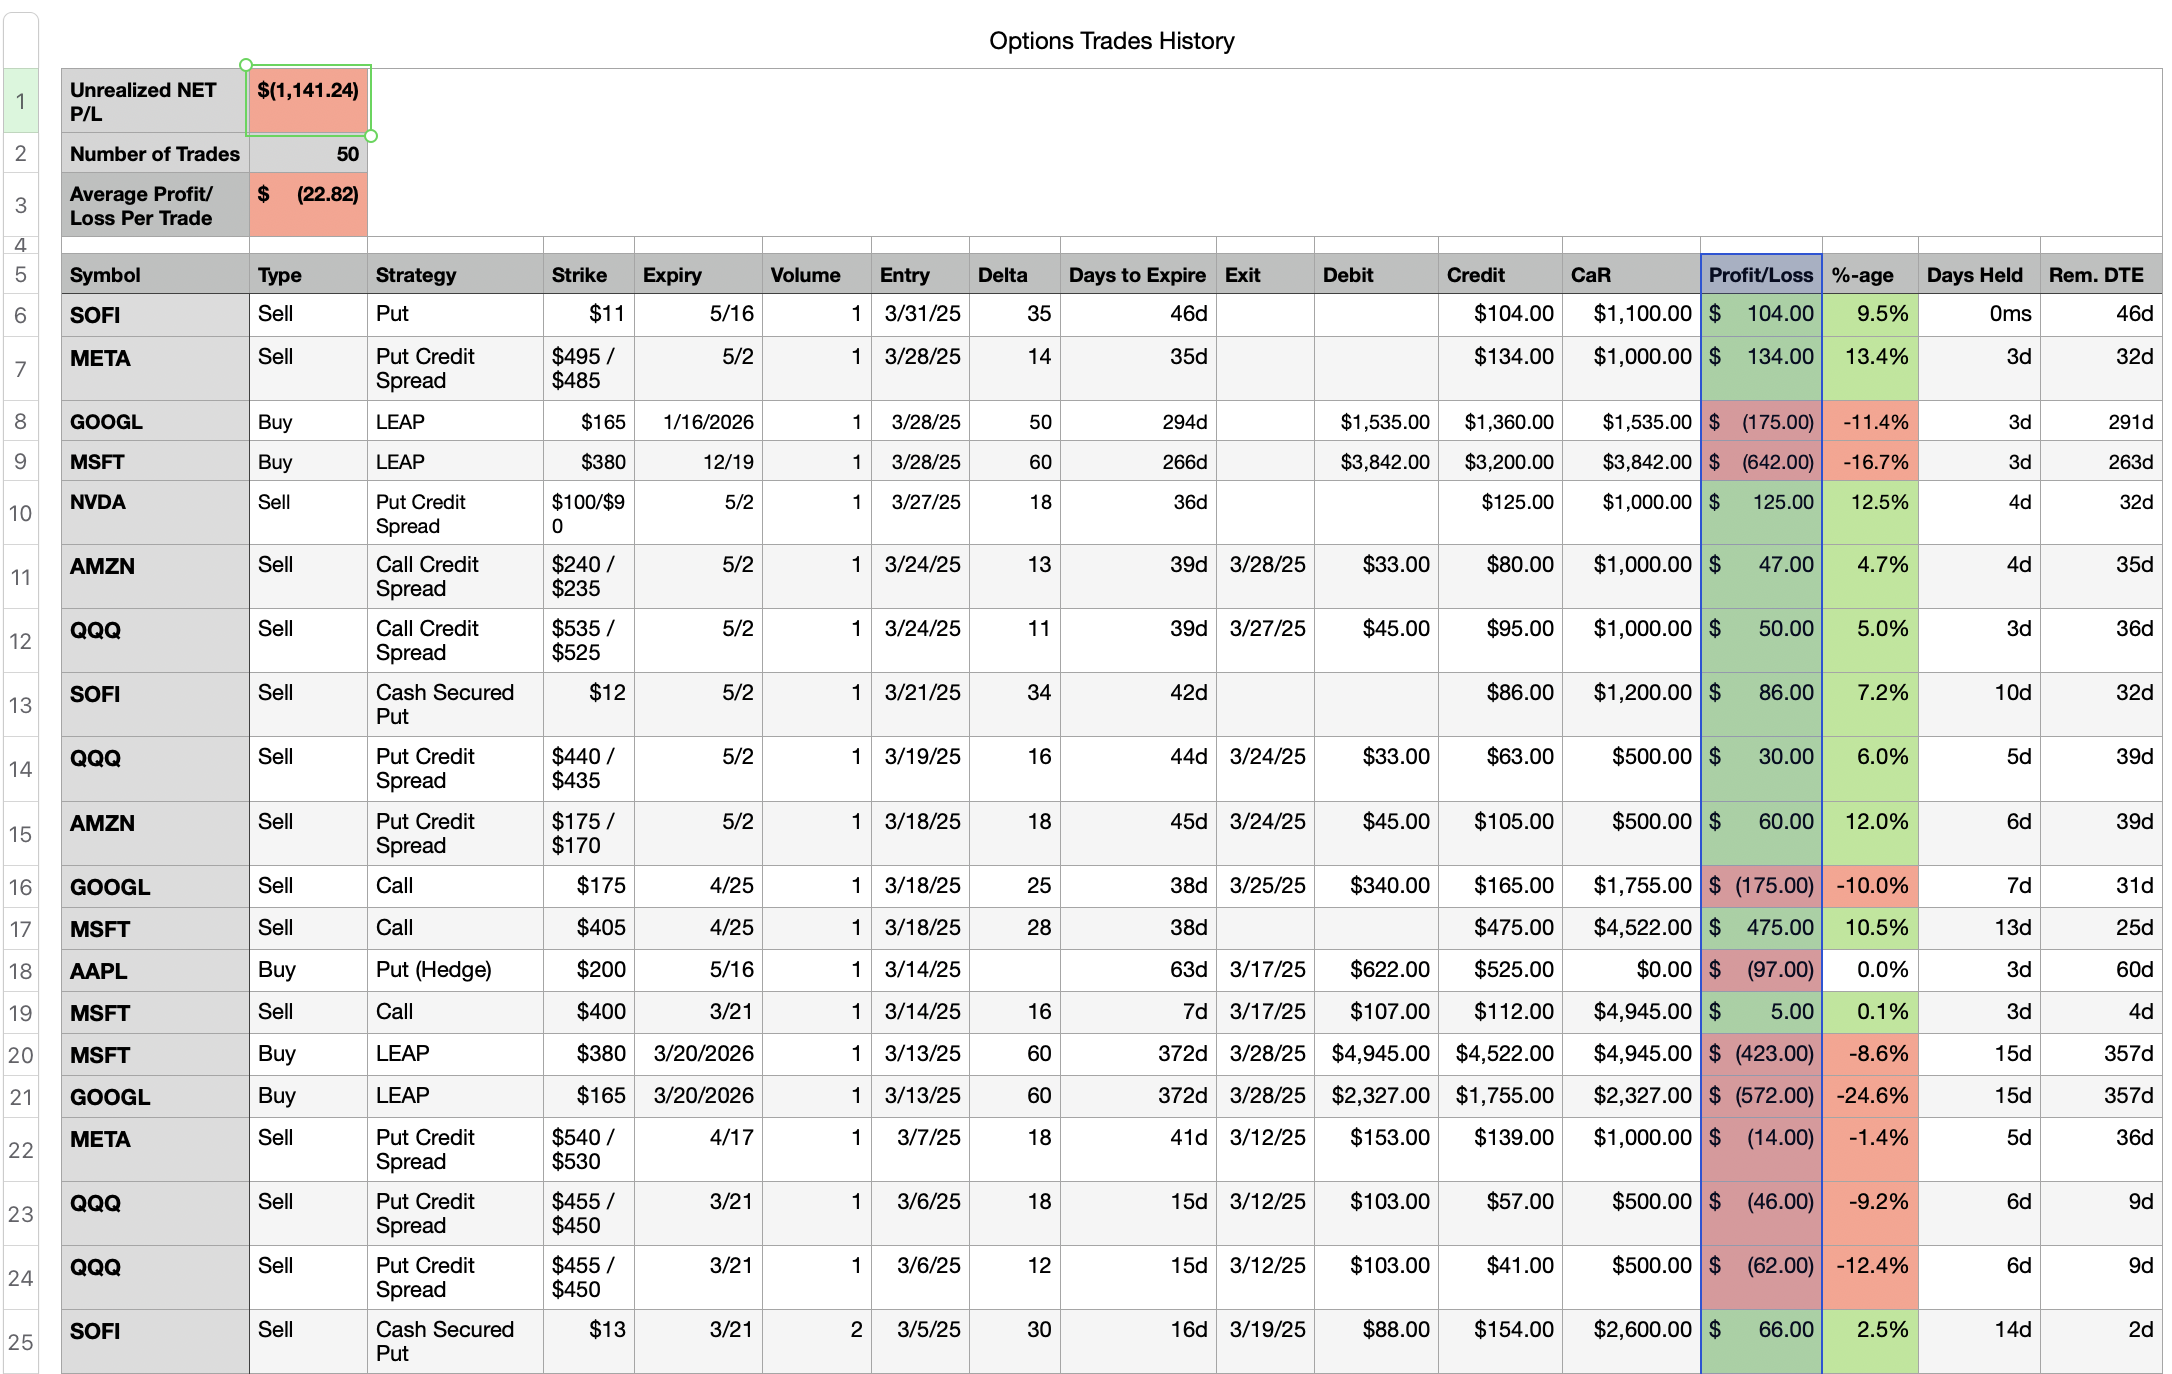Click the expiry cell showing 1/16/2026
Image resolution: width=2172 pixels, height=1374 pixels.
point(698,422)
